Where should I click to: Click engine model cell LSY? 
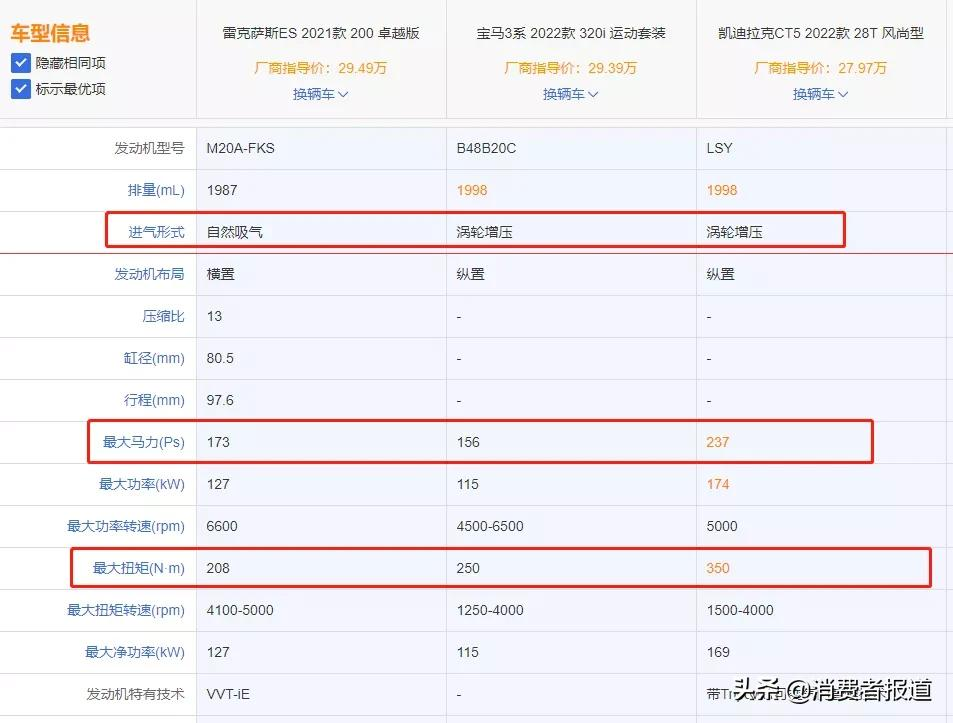tap(720, 148)
